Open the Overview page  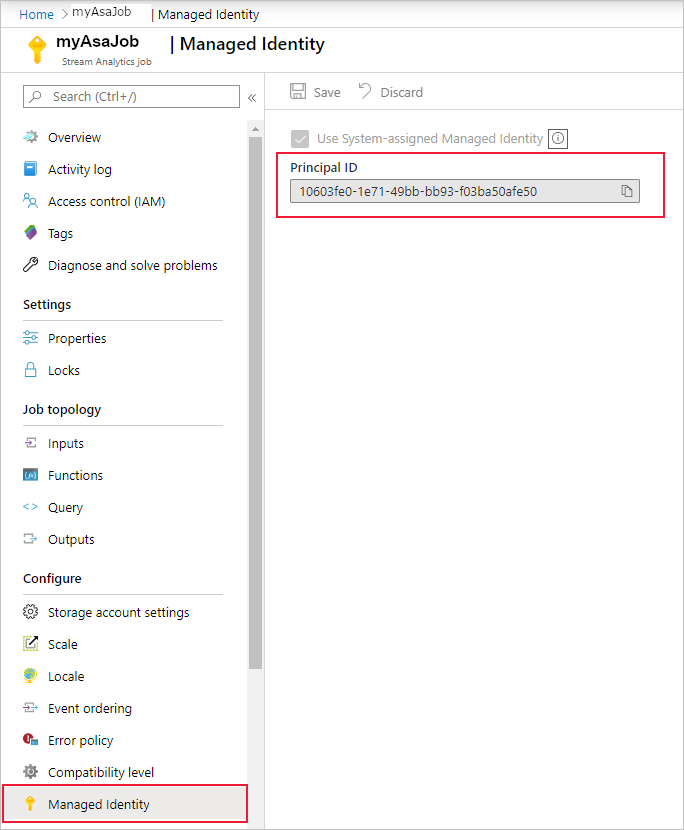[75, 137]
